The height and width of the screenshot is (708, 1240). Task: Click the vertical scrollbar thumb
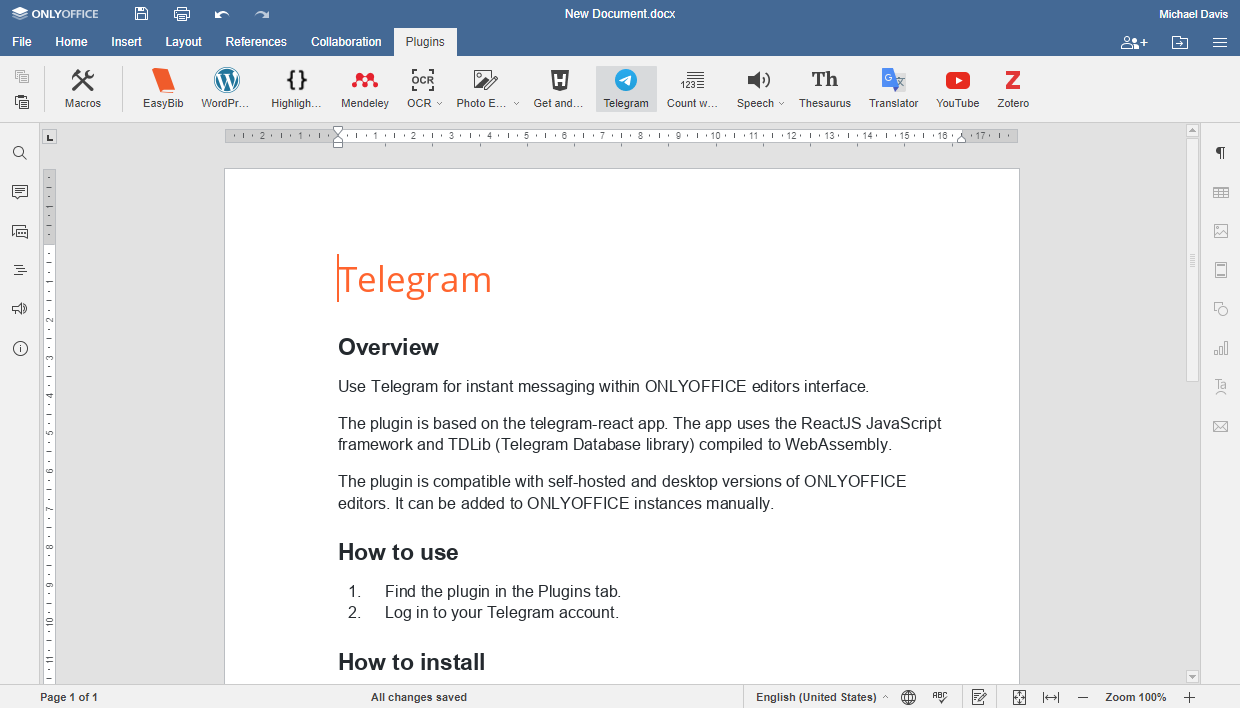click(1192, 259)
